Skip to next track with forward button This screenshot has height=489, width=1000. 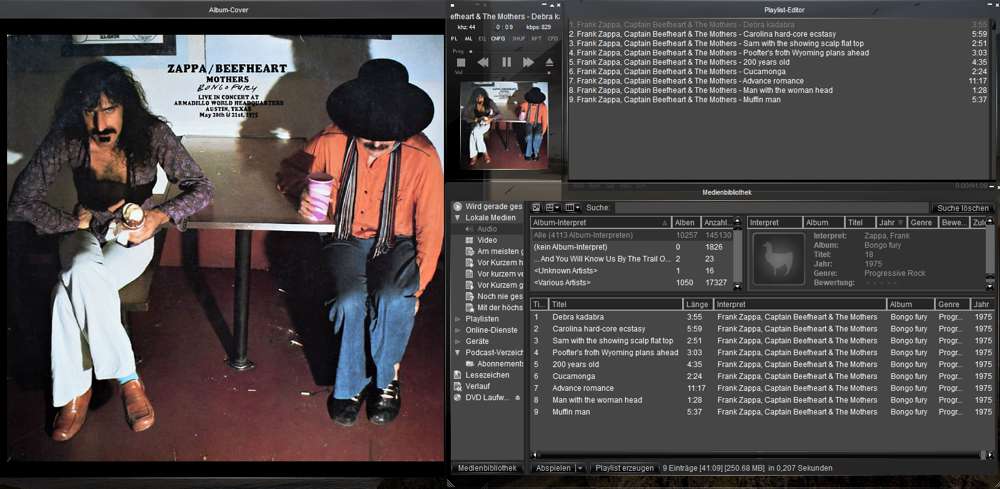[x=528, y=62]
